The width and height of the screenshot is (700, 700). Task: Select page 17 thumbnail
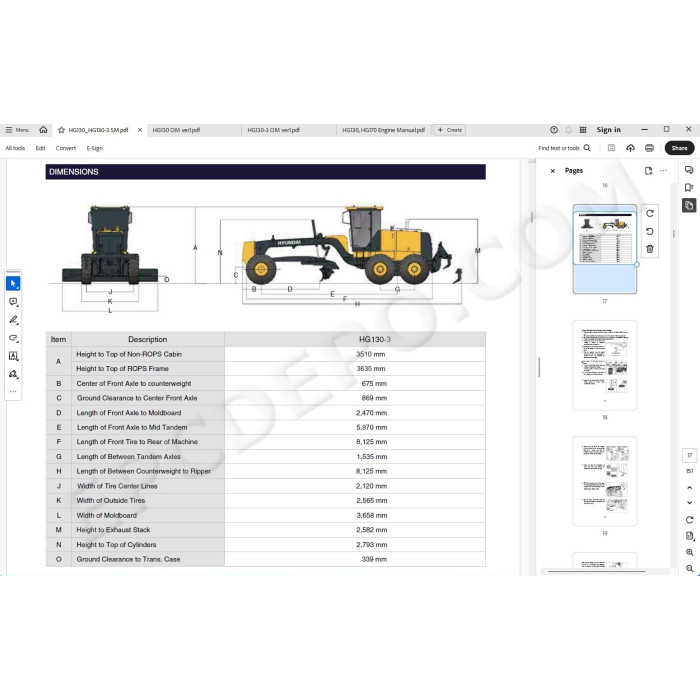pos(604,249)
